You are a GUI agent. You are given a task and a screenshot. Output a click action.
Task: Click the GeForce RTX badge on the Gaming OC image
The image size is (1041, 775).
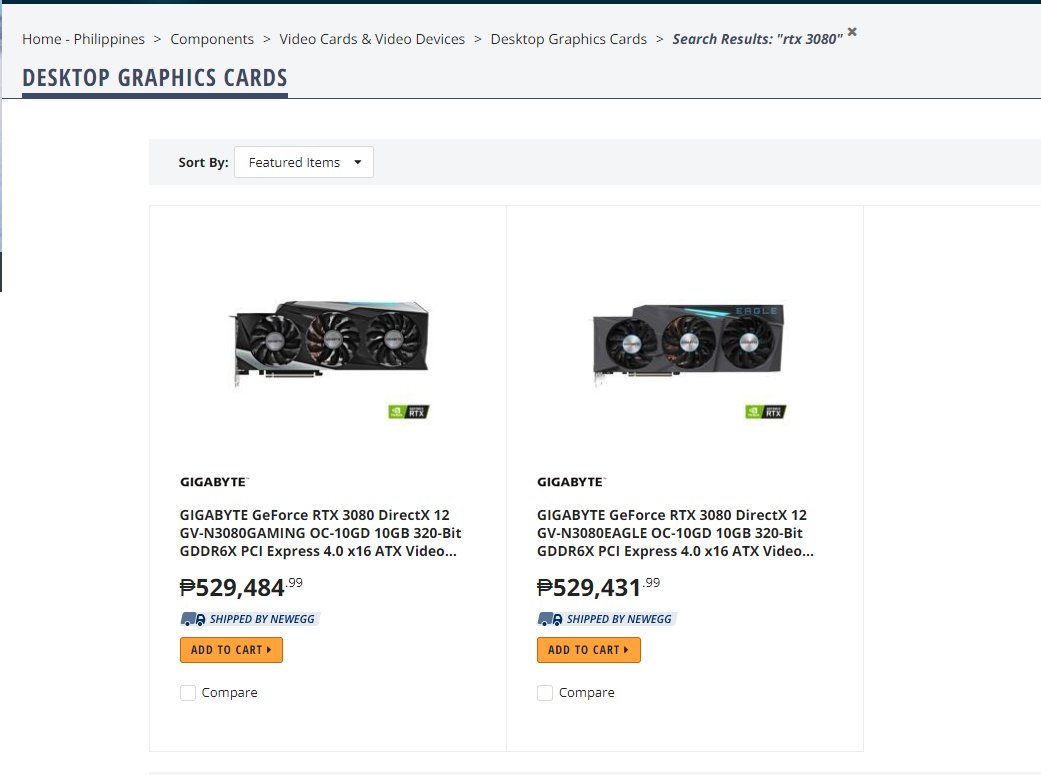point(409,411)
